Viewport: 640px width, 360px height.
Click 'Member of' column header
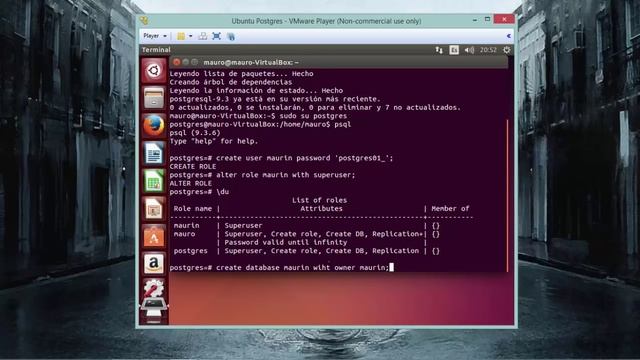click(x=450, y=209)
